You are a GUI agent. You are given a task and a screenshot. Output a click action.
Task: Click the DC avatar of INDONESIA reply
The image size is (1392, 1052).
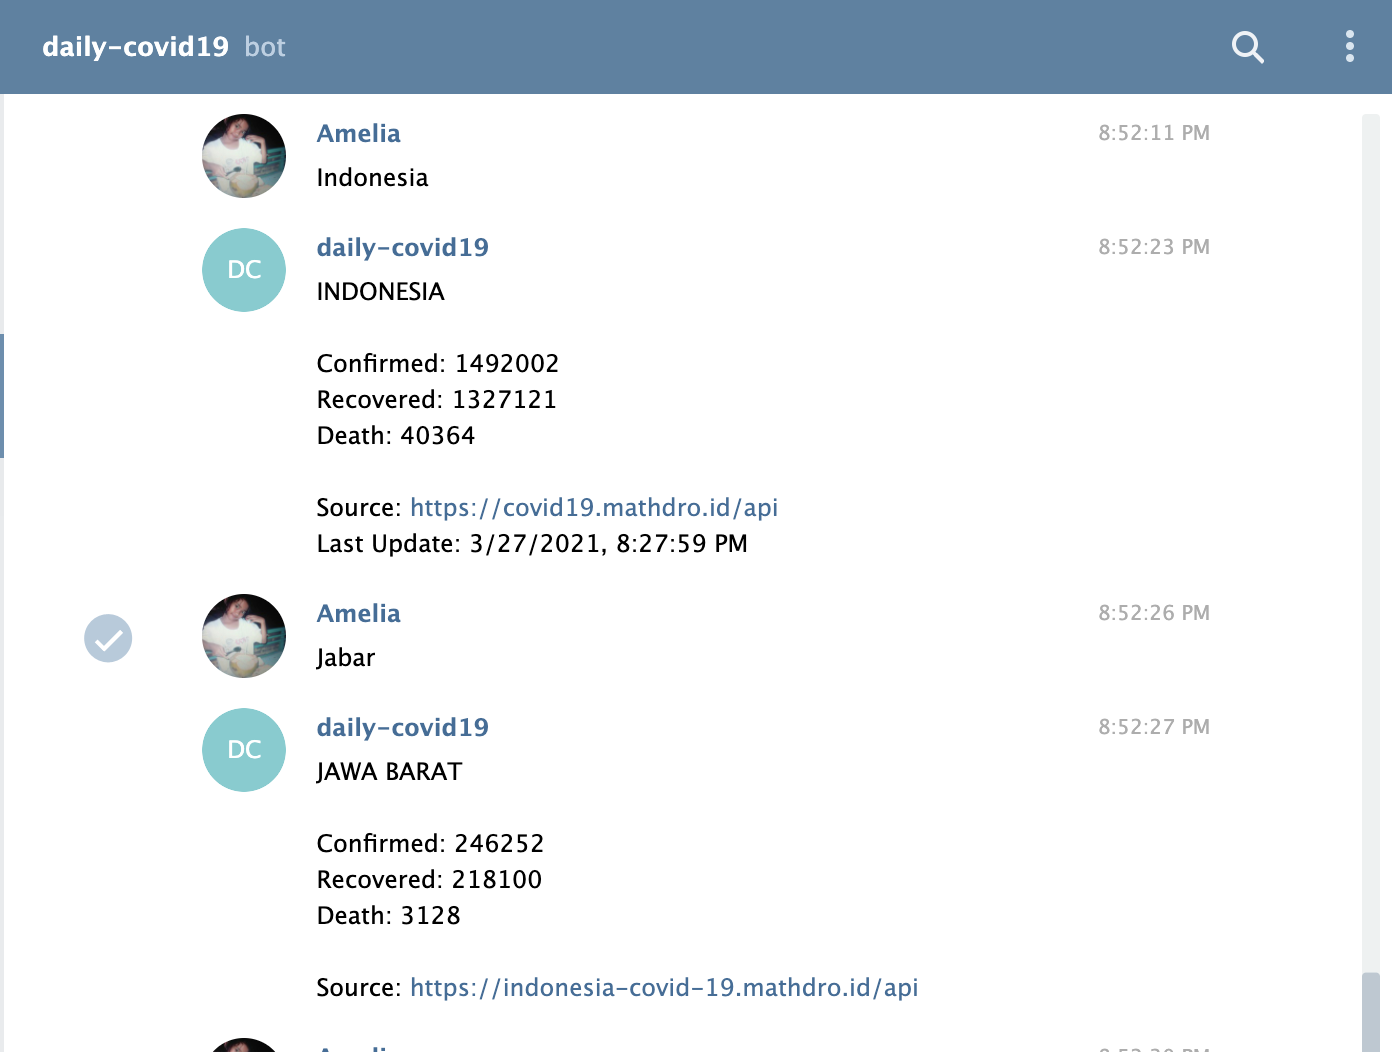tap(244, 270)
